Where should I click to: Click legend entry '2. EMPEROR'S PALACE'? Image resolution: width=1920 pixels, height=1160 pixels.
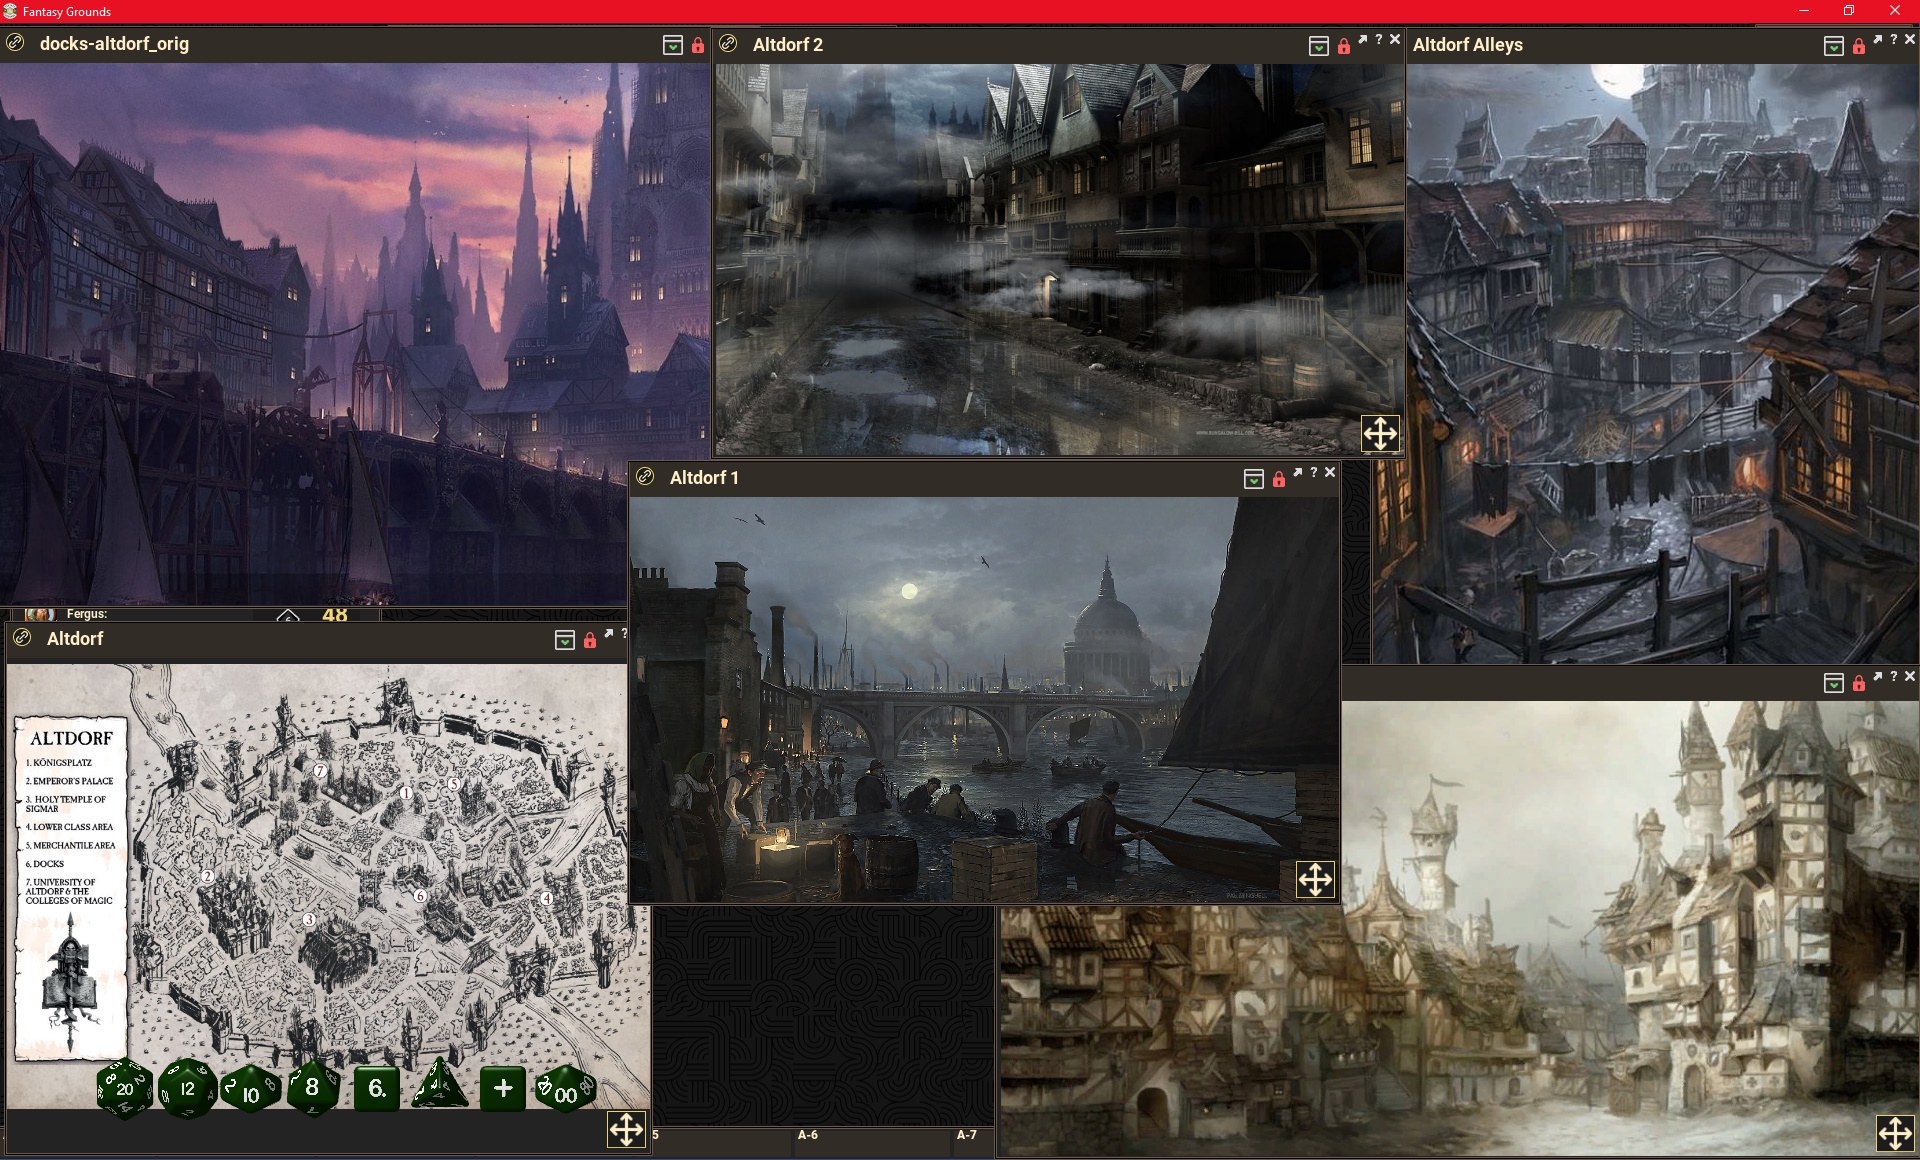tap(69, 781)
